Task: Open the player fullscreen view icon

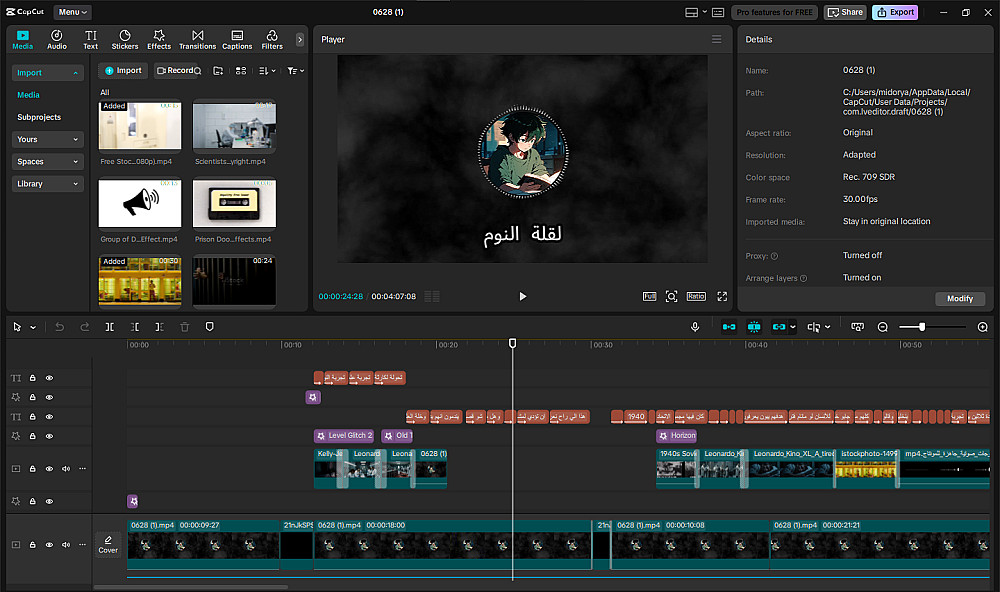Action: coord(722,297)
